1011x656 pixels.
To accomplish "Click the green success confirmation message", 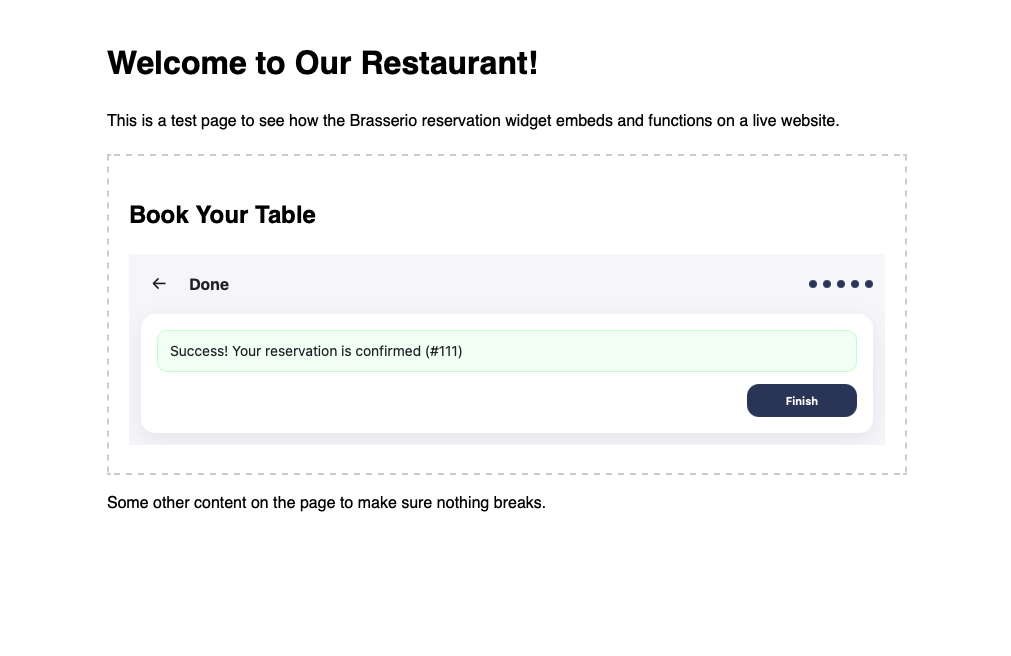I will [600, 351].
